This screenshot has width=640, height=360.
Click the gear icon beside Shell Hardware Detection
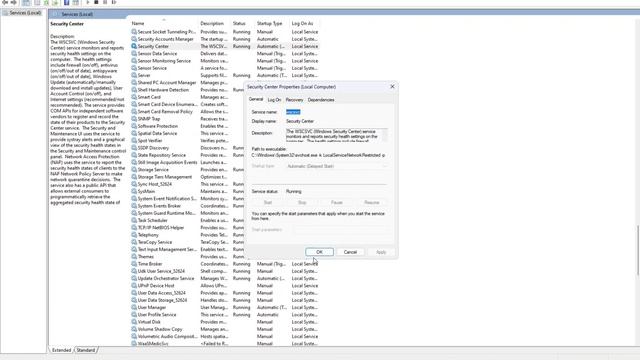[x=134, y=90]
